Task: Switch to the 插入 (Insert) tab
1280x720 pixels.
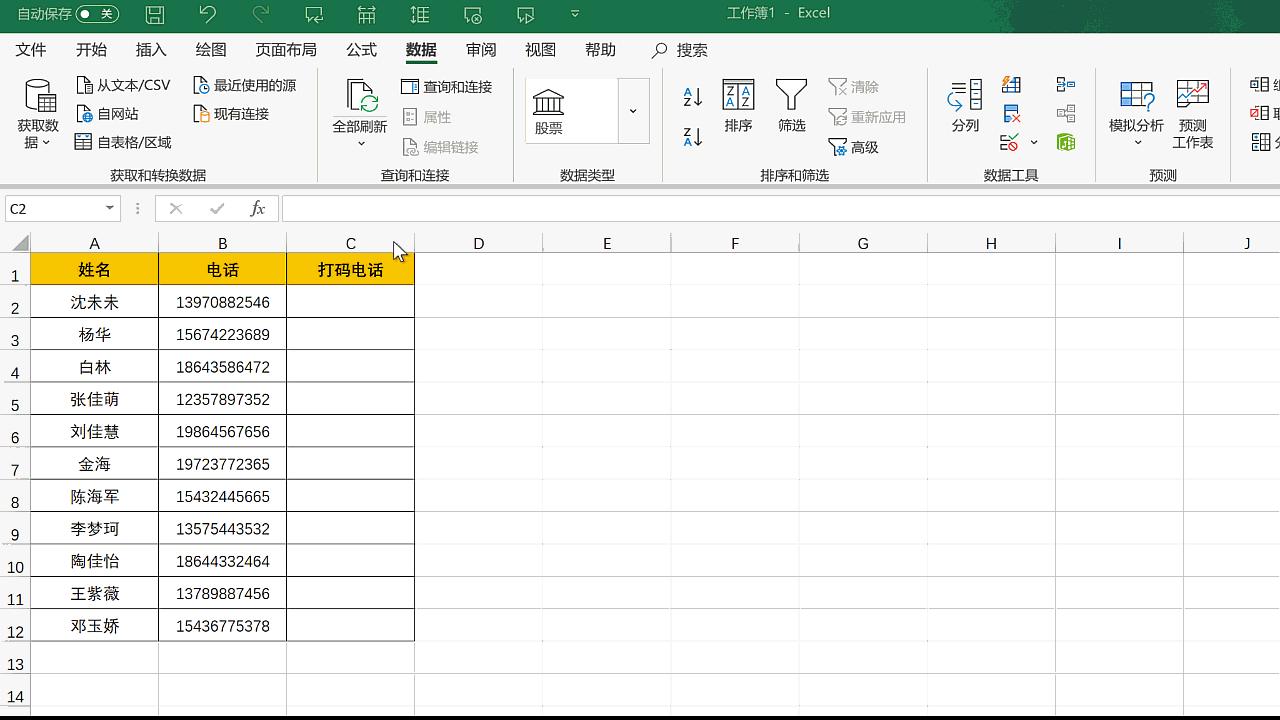Action: click(151, 50)
